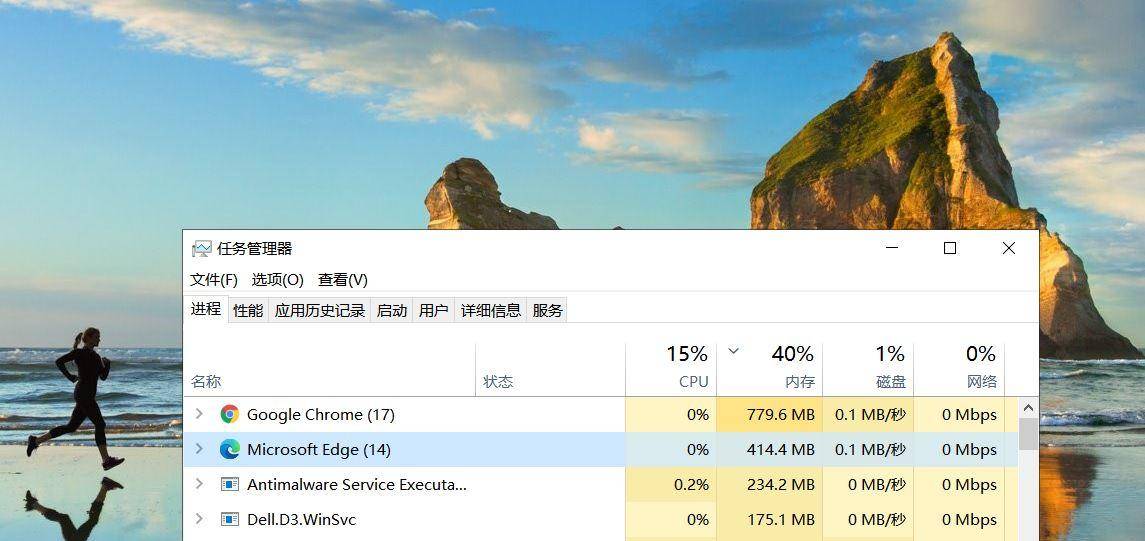Sort processes by CPU column header
The height and width of the screenshot is (541, 1145).
point(671,368)
